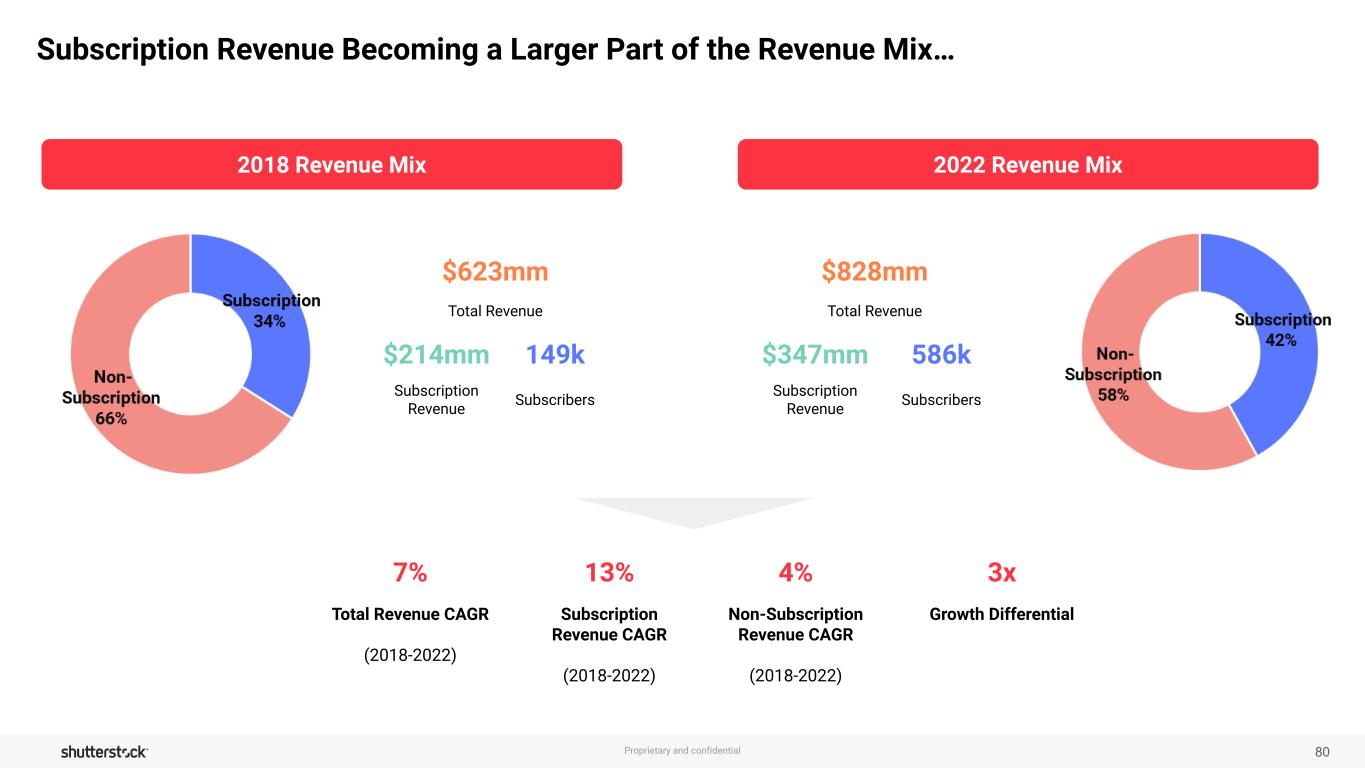Select the $623mm total revenue figure
Viewport: 1365px width, 768px height.
click(x=495, y=272)
